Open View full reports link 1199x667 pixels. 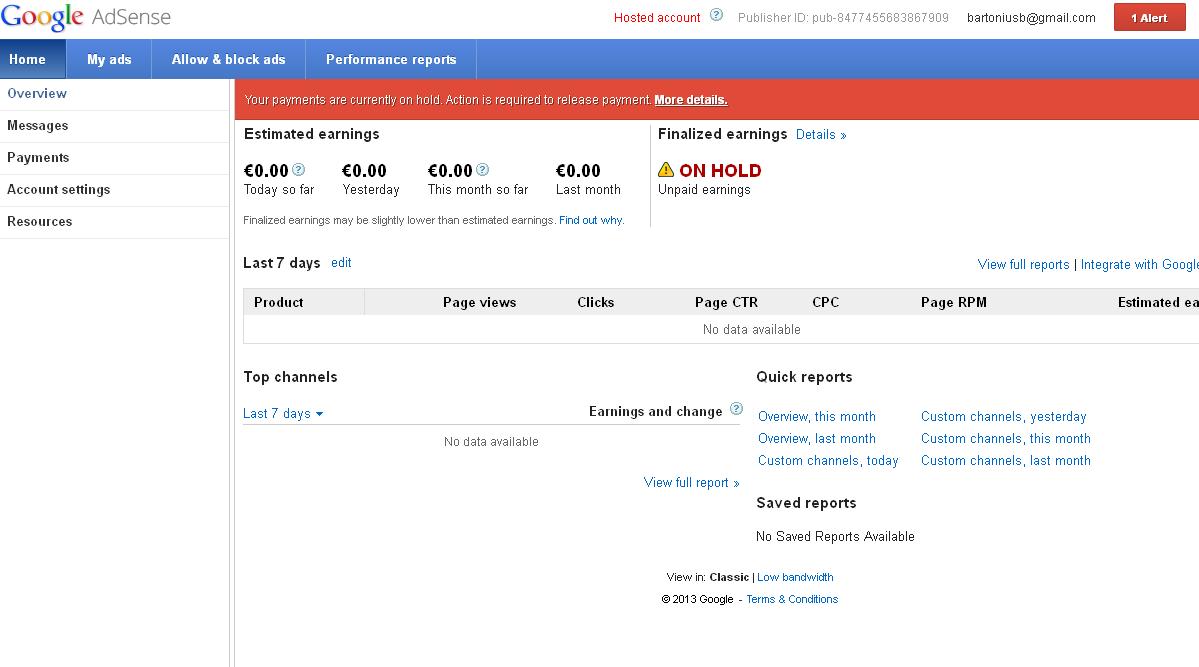1023,264
